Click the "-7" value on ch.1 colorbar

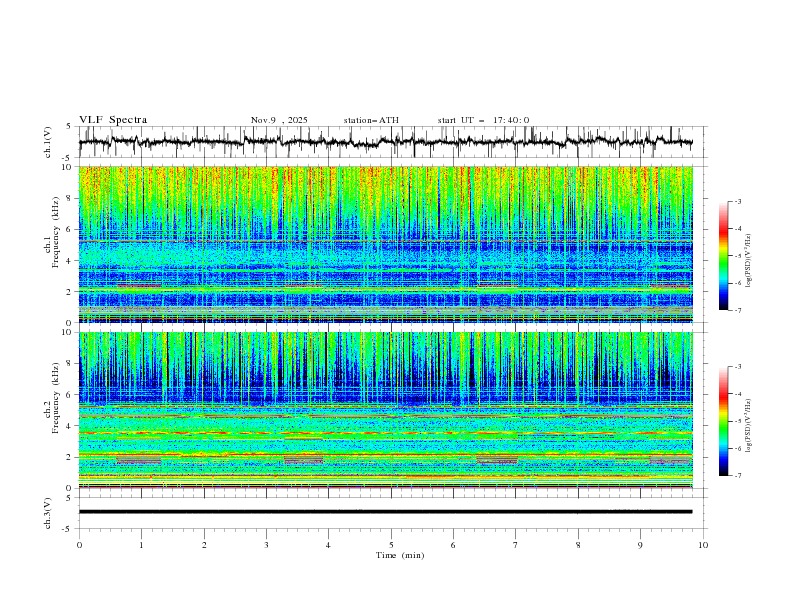click(737, 310)
